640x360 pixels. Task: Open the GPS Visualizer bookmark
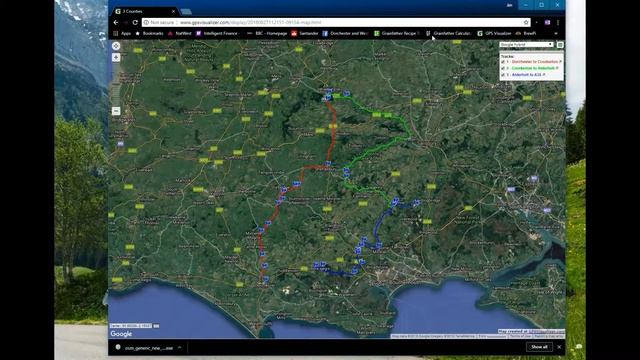point(494,33)
